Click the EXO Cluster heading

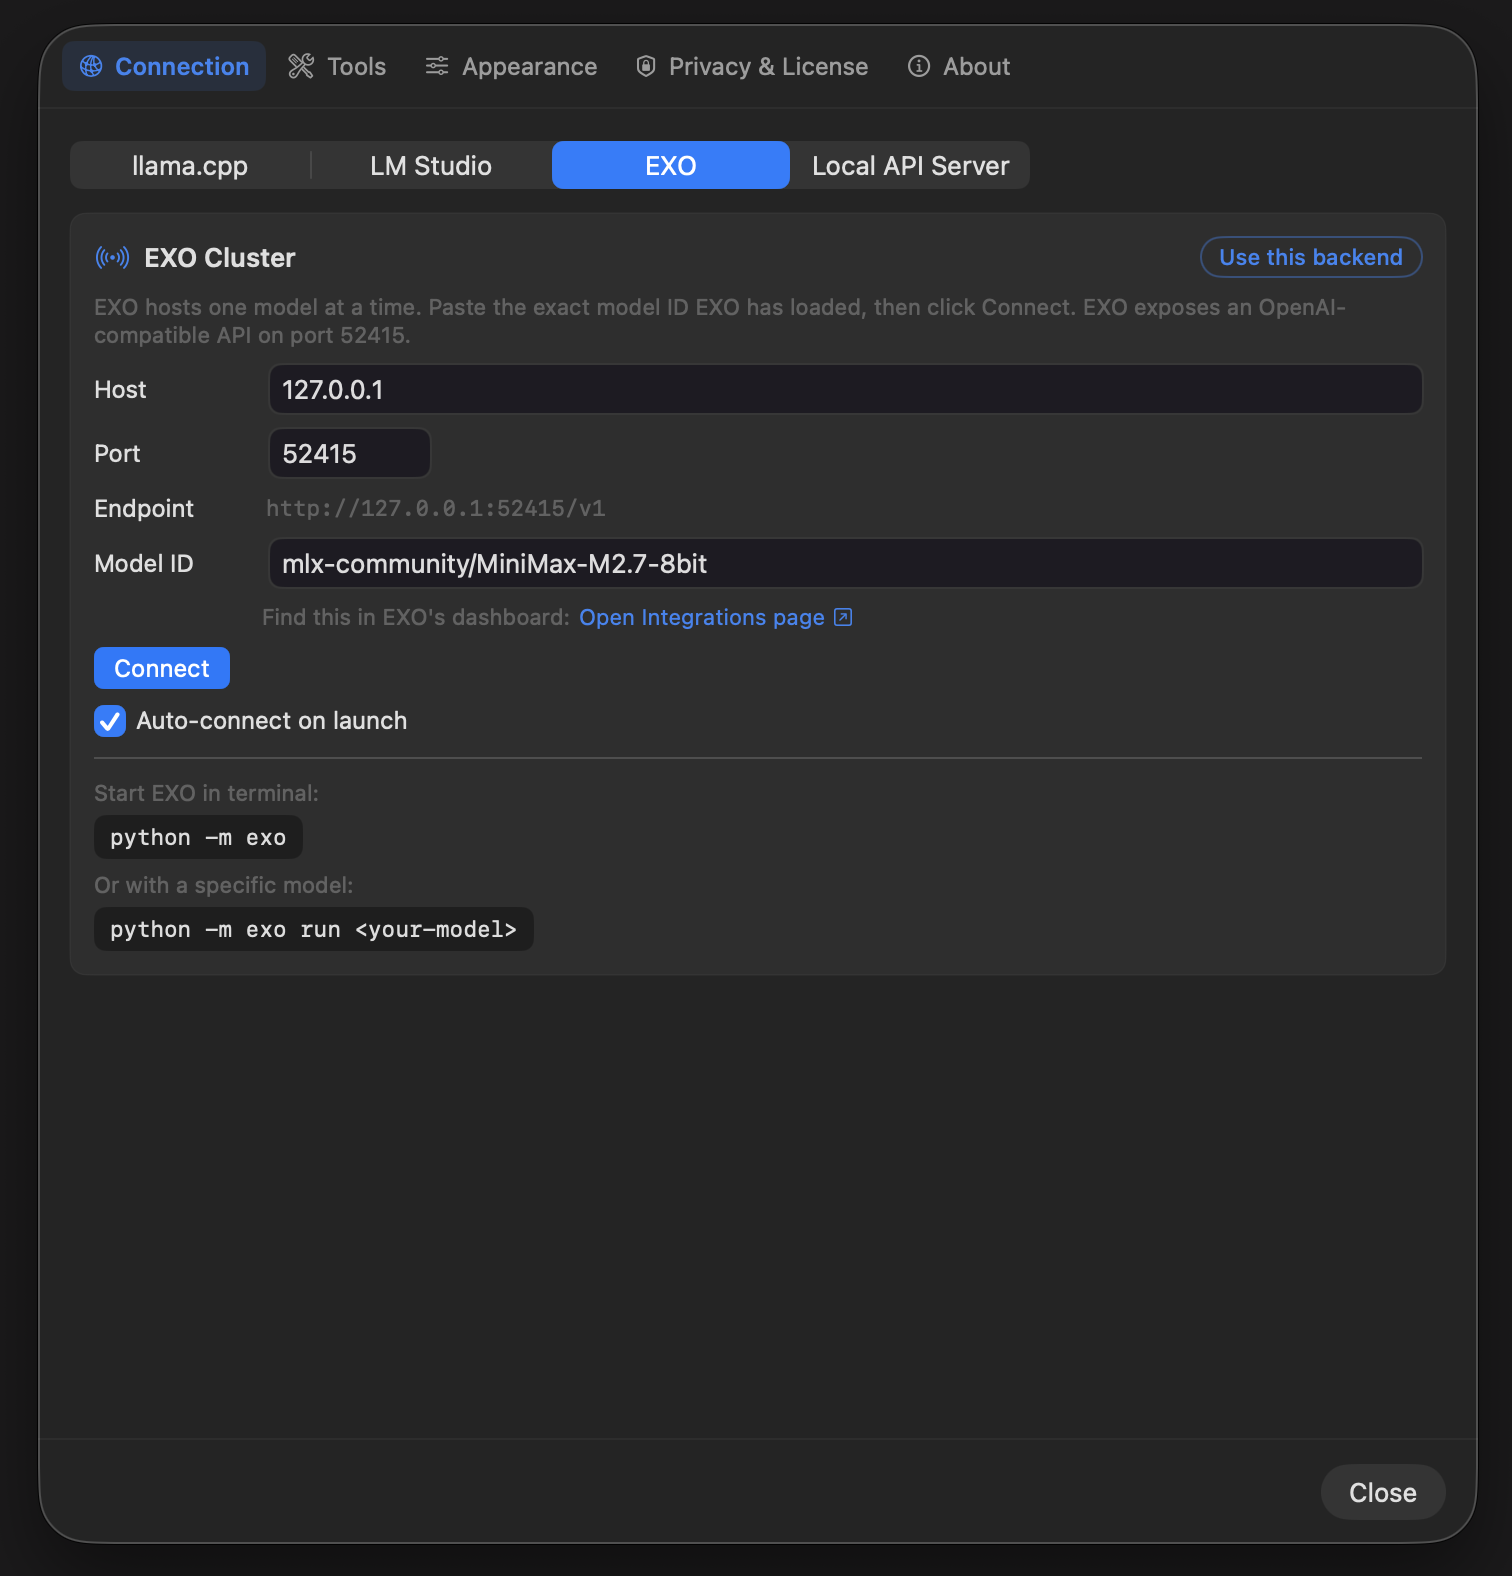(x=220, y=258)
